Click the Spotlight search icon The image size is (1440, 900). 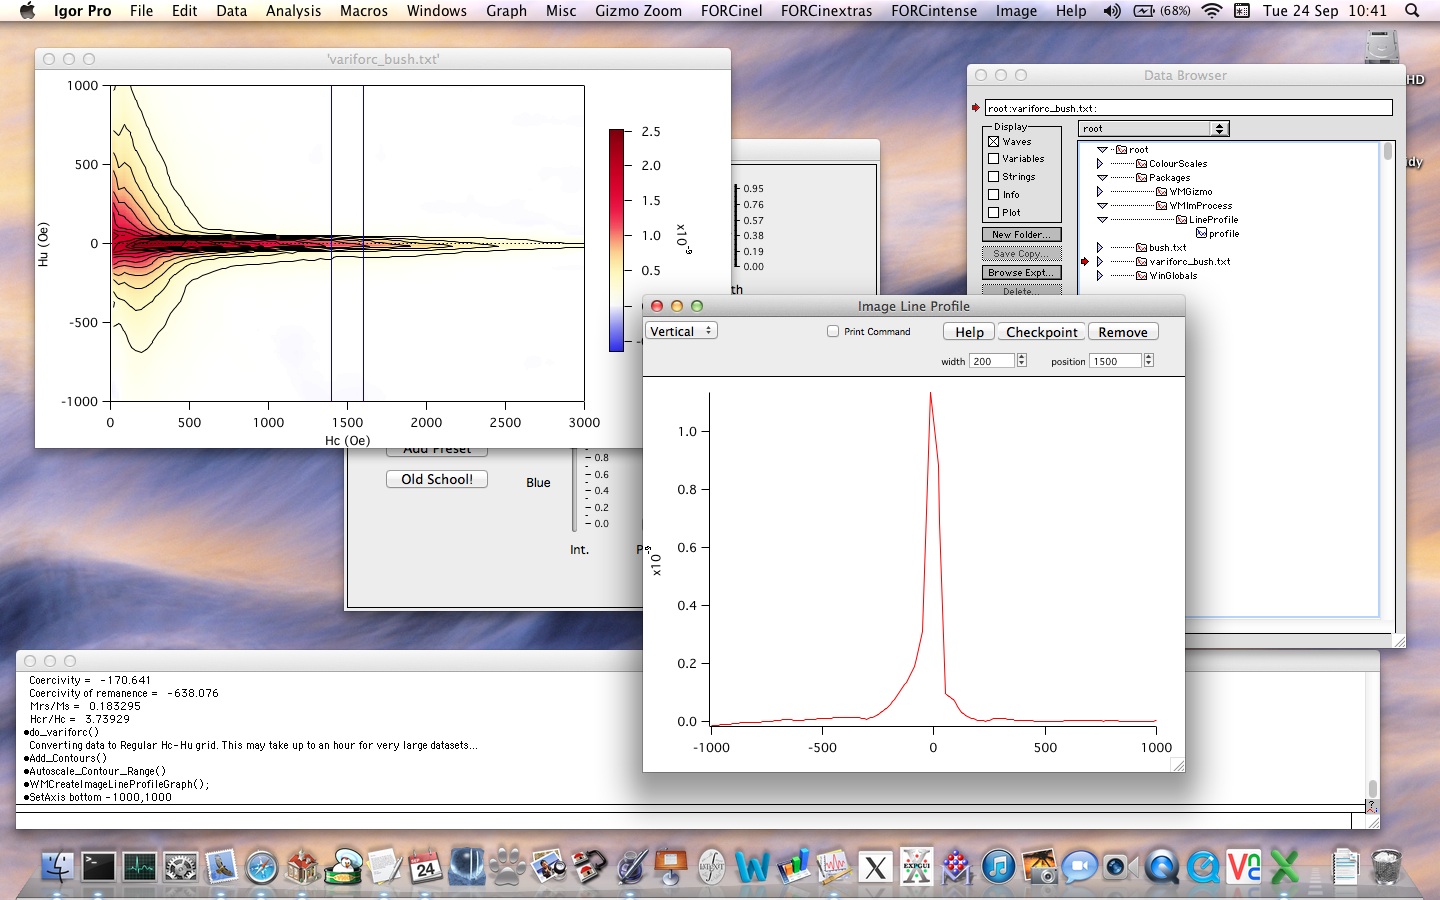pos(1412,11)
